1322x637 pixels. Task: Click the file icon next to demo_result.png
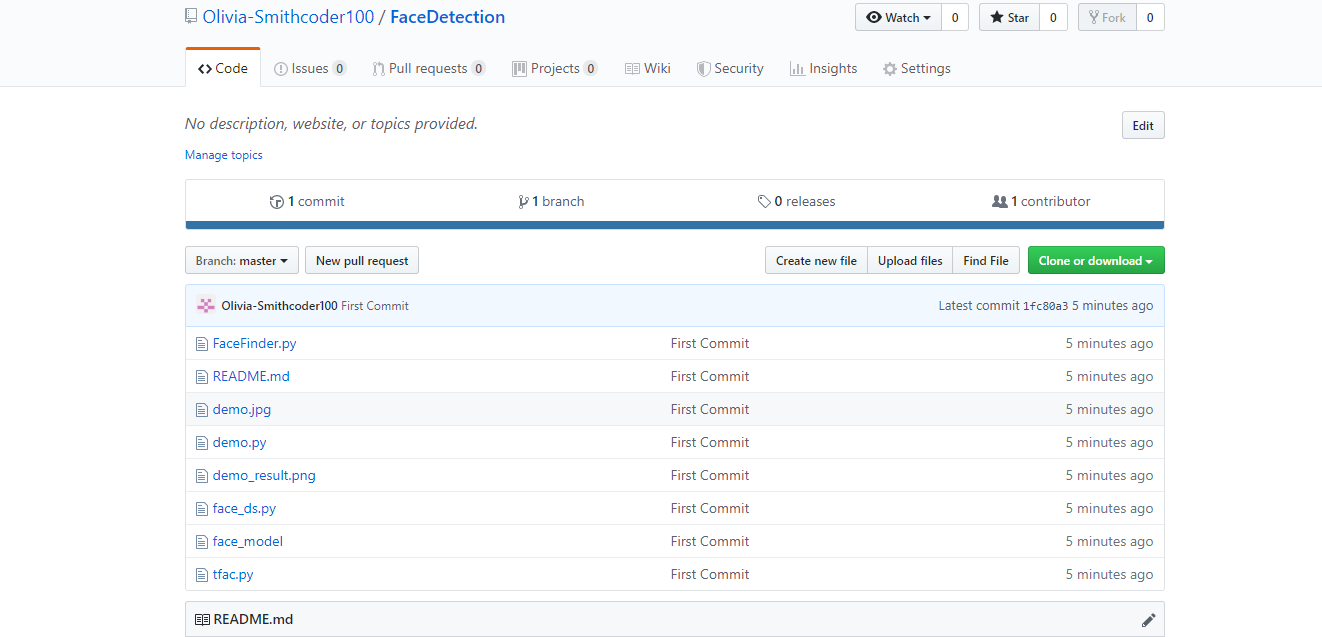click(202, 475)
